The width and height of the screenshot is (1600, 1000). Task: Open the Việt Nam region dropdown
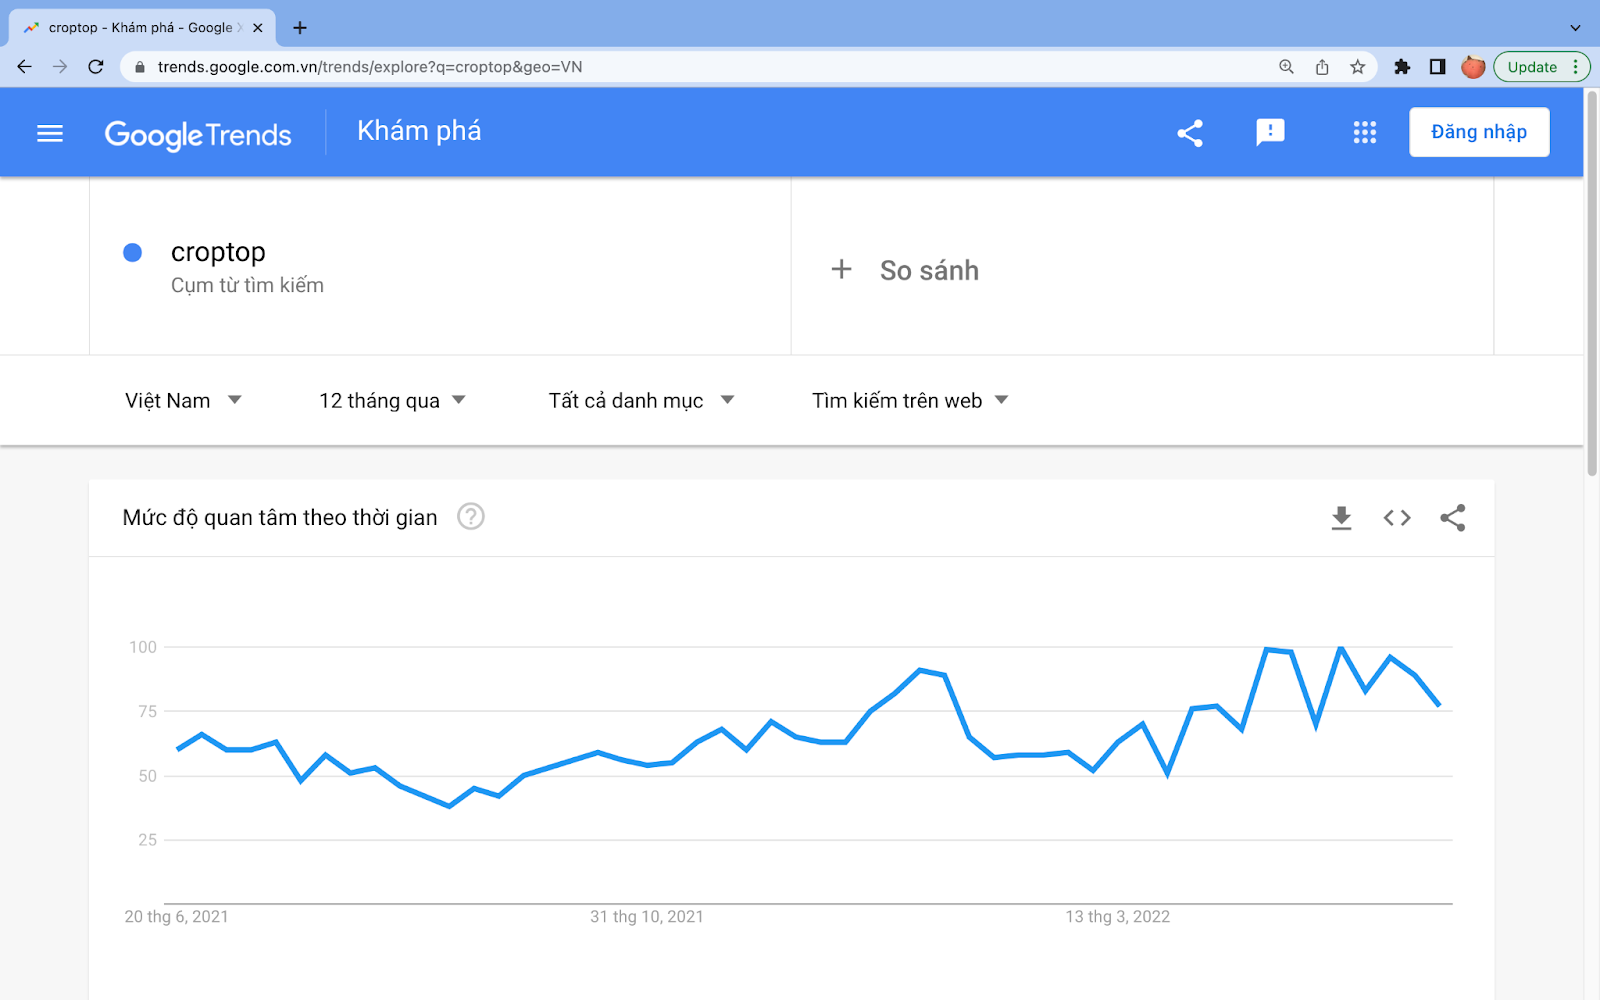pos(183,400)
